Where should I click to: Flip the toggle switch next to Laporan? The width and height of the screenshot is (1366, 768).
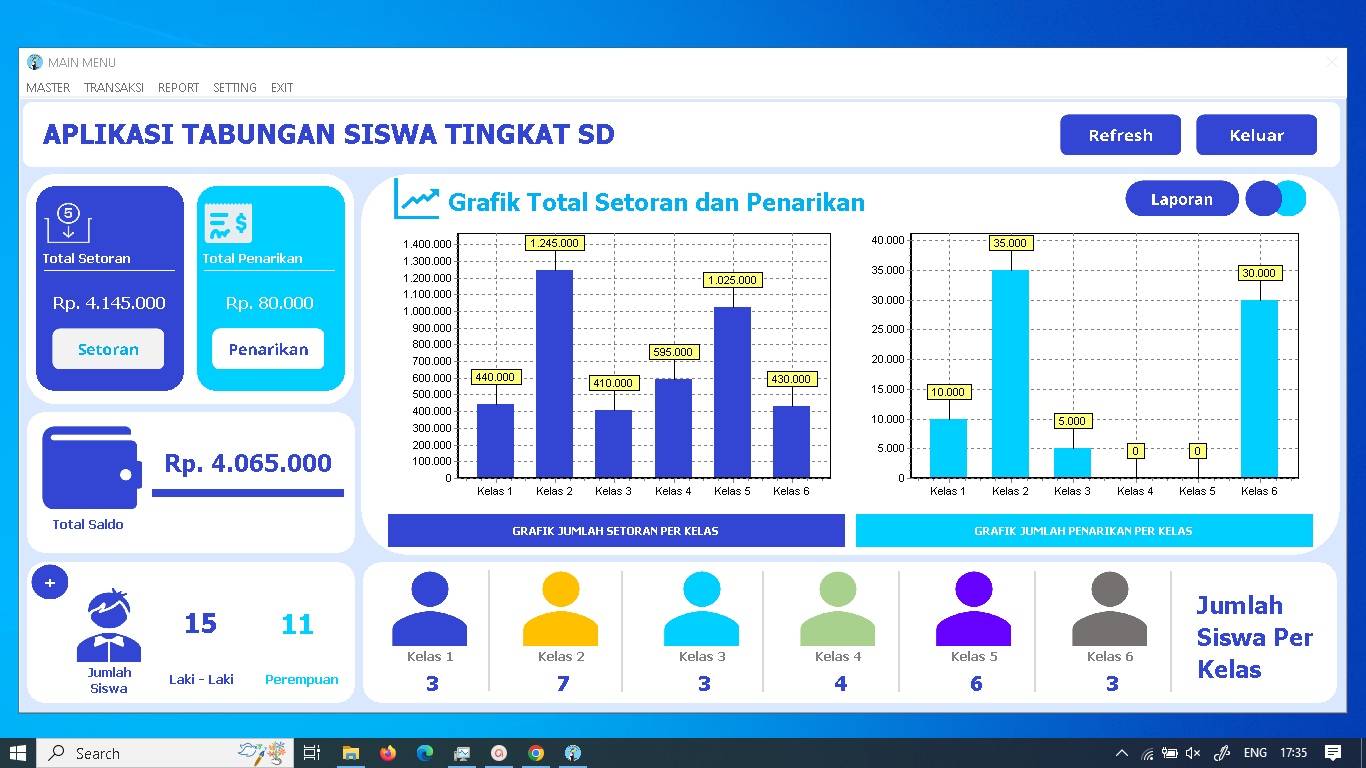point(1276,199)
